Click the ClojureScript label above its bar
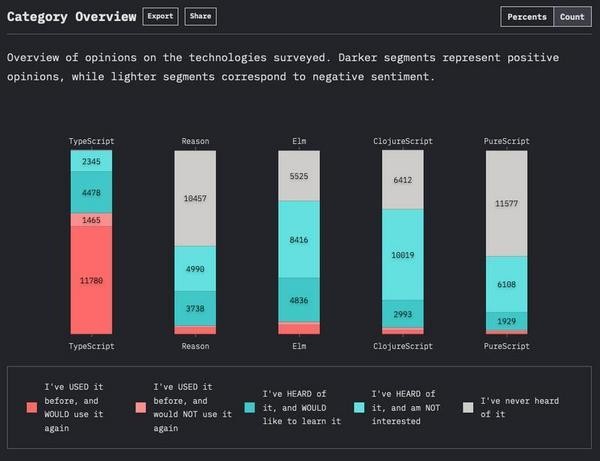The image size is (600, 461). (x=403, y=141)
